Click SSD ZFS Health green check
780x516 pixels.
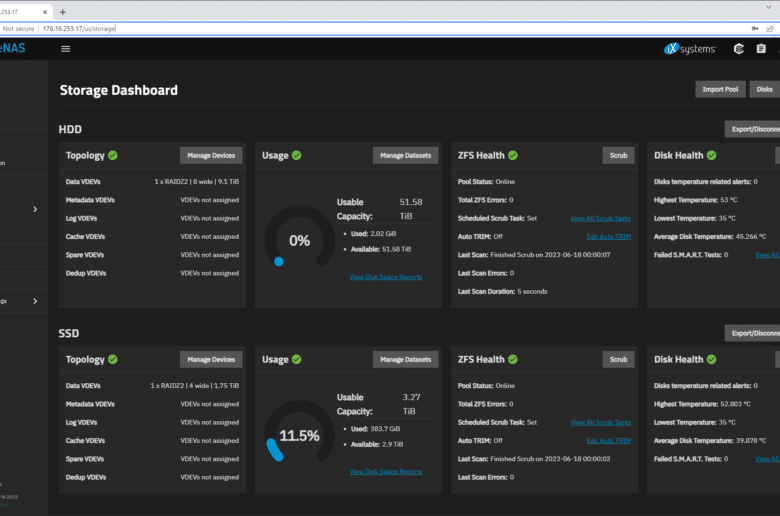[513, 359]
